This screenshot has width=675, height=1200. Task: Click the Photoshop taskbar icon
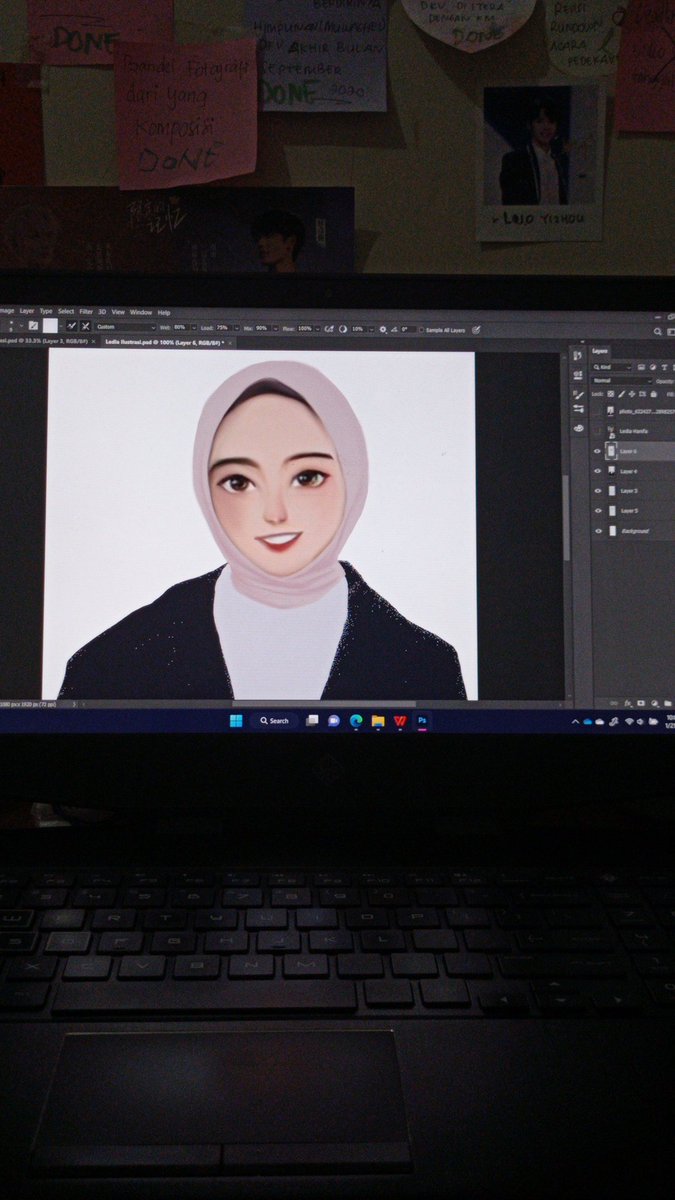click(x=423, y=720)
